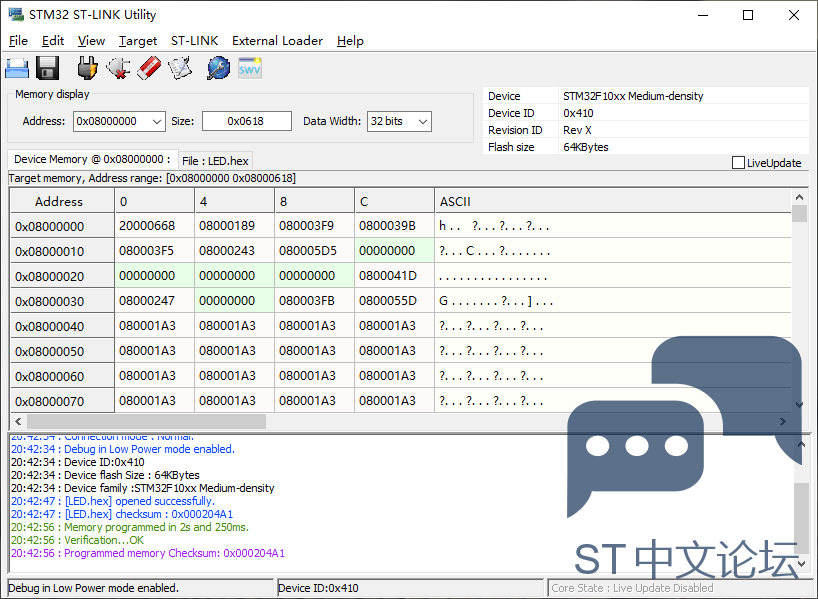Open the Edit menu
Viewport: 818px width, 599px height.
pyautogui.click(x=53, y=41)
